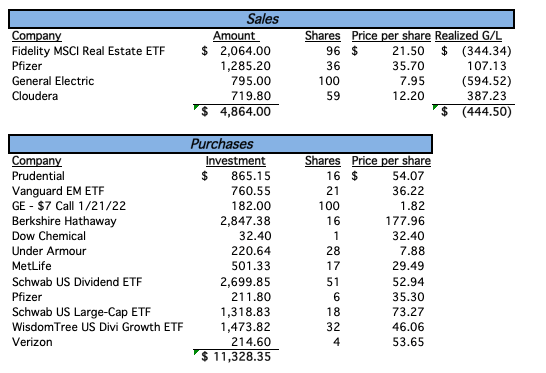Click Price per share header under Purchases
This screenshot has height=373, width=546.
click(391, 161)
